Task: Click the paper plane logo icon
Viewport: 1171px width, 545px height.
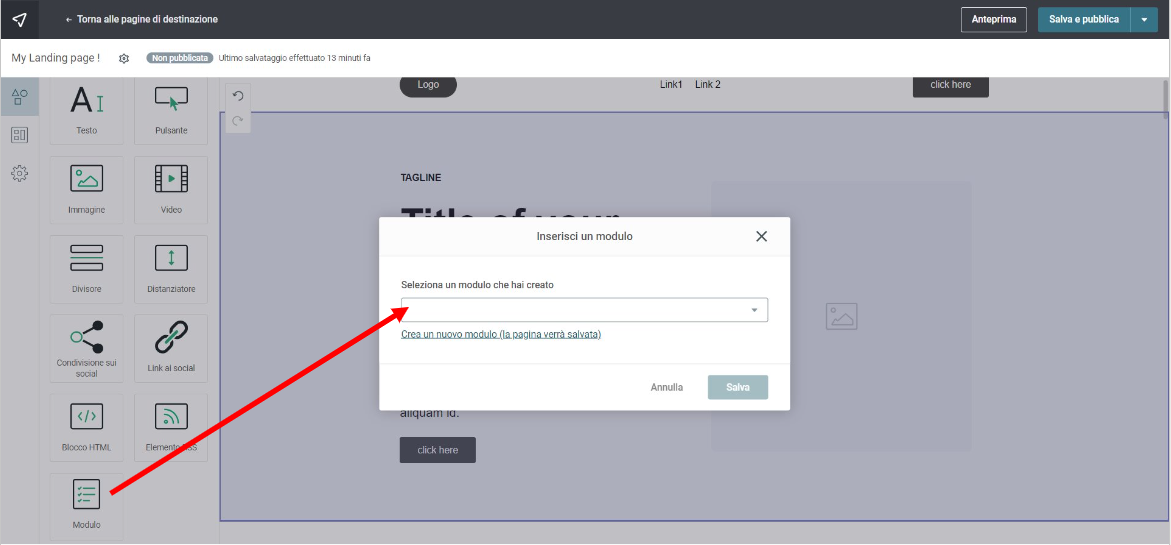Action: pos(19,19)
